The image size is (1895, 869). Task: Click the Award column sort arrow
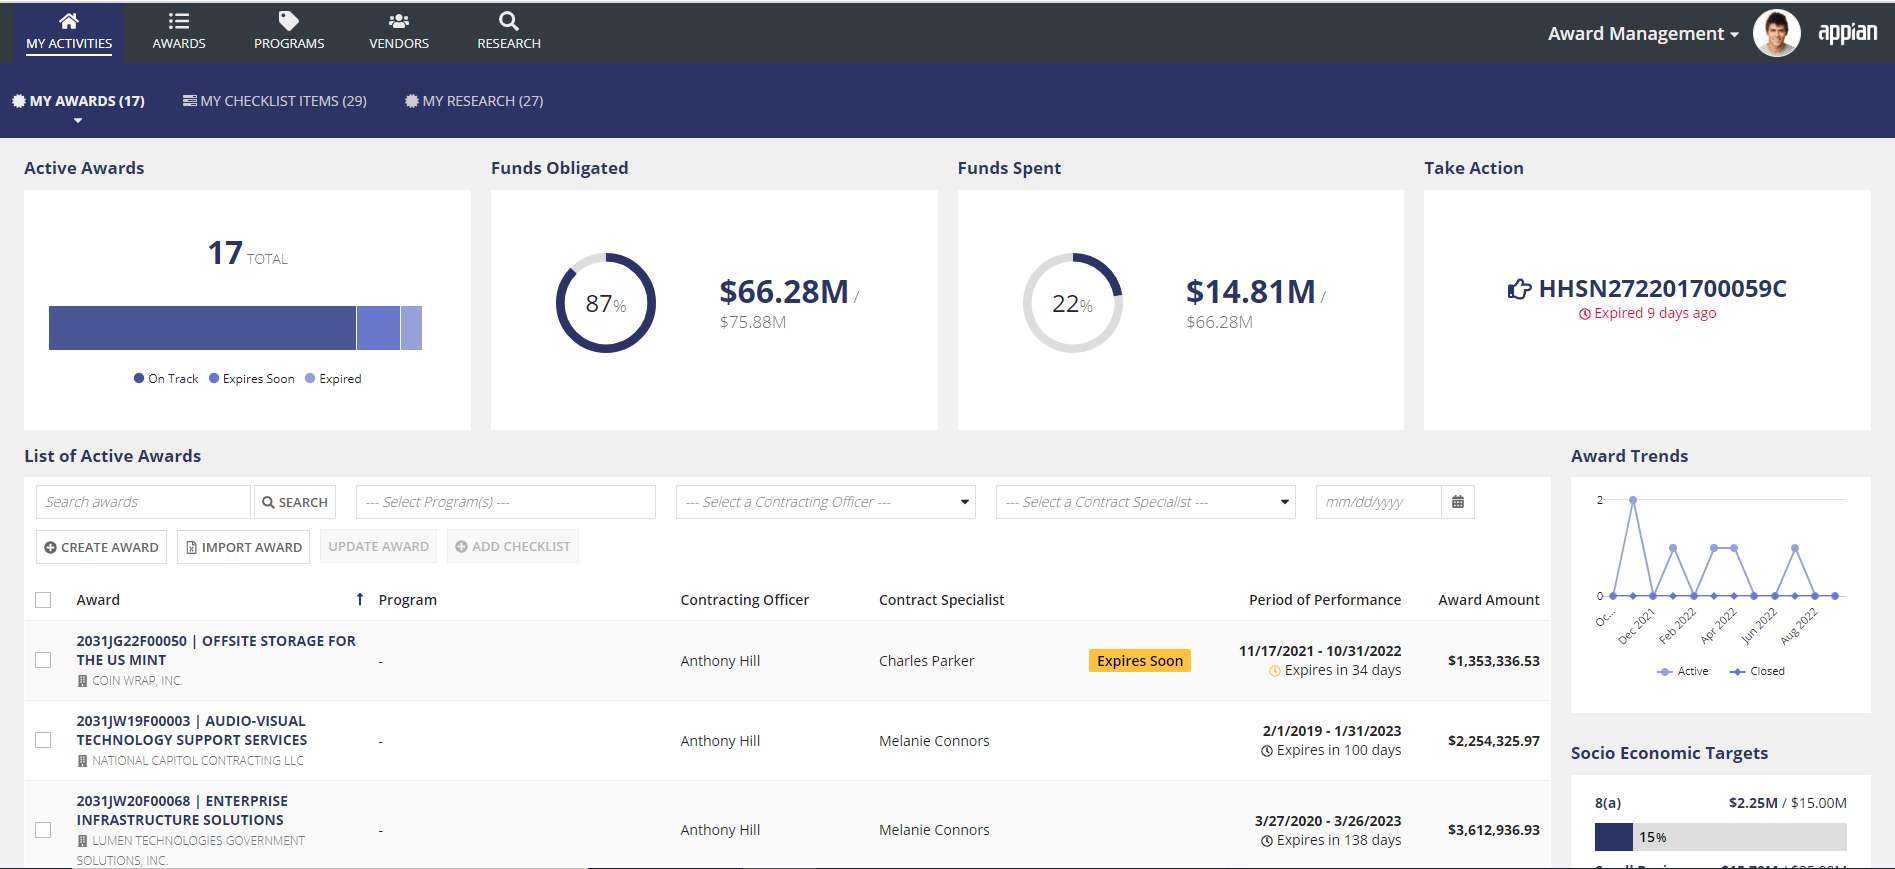pos(360,600)
